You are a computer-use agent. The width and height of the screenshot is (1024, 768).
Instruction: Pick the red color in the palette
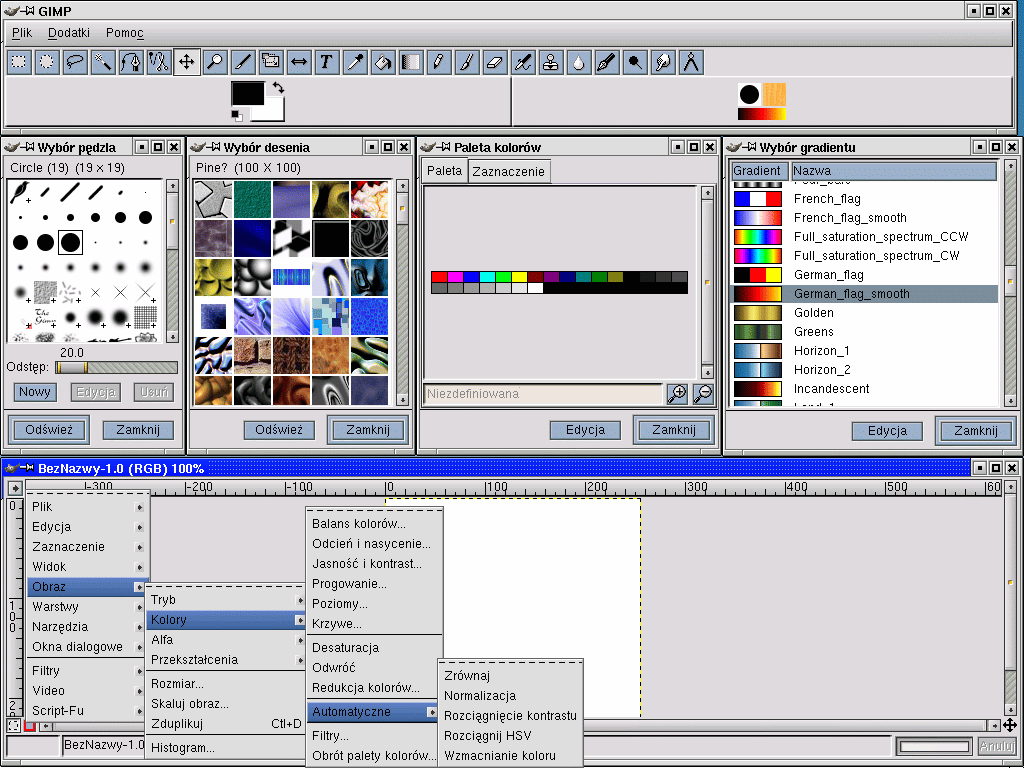(x=439, y=277)
